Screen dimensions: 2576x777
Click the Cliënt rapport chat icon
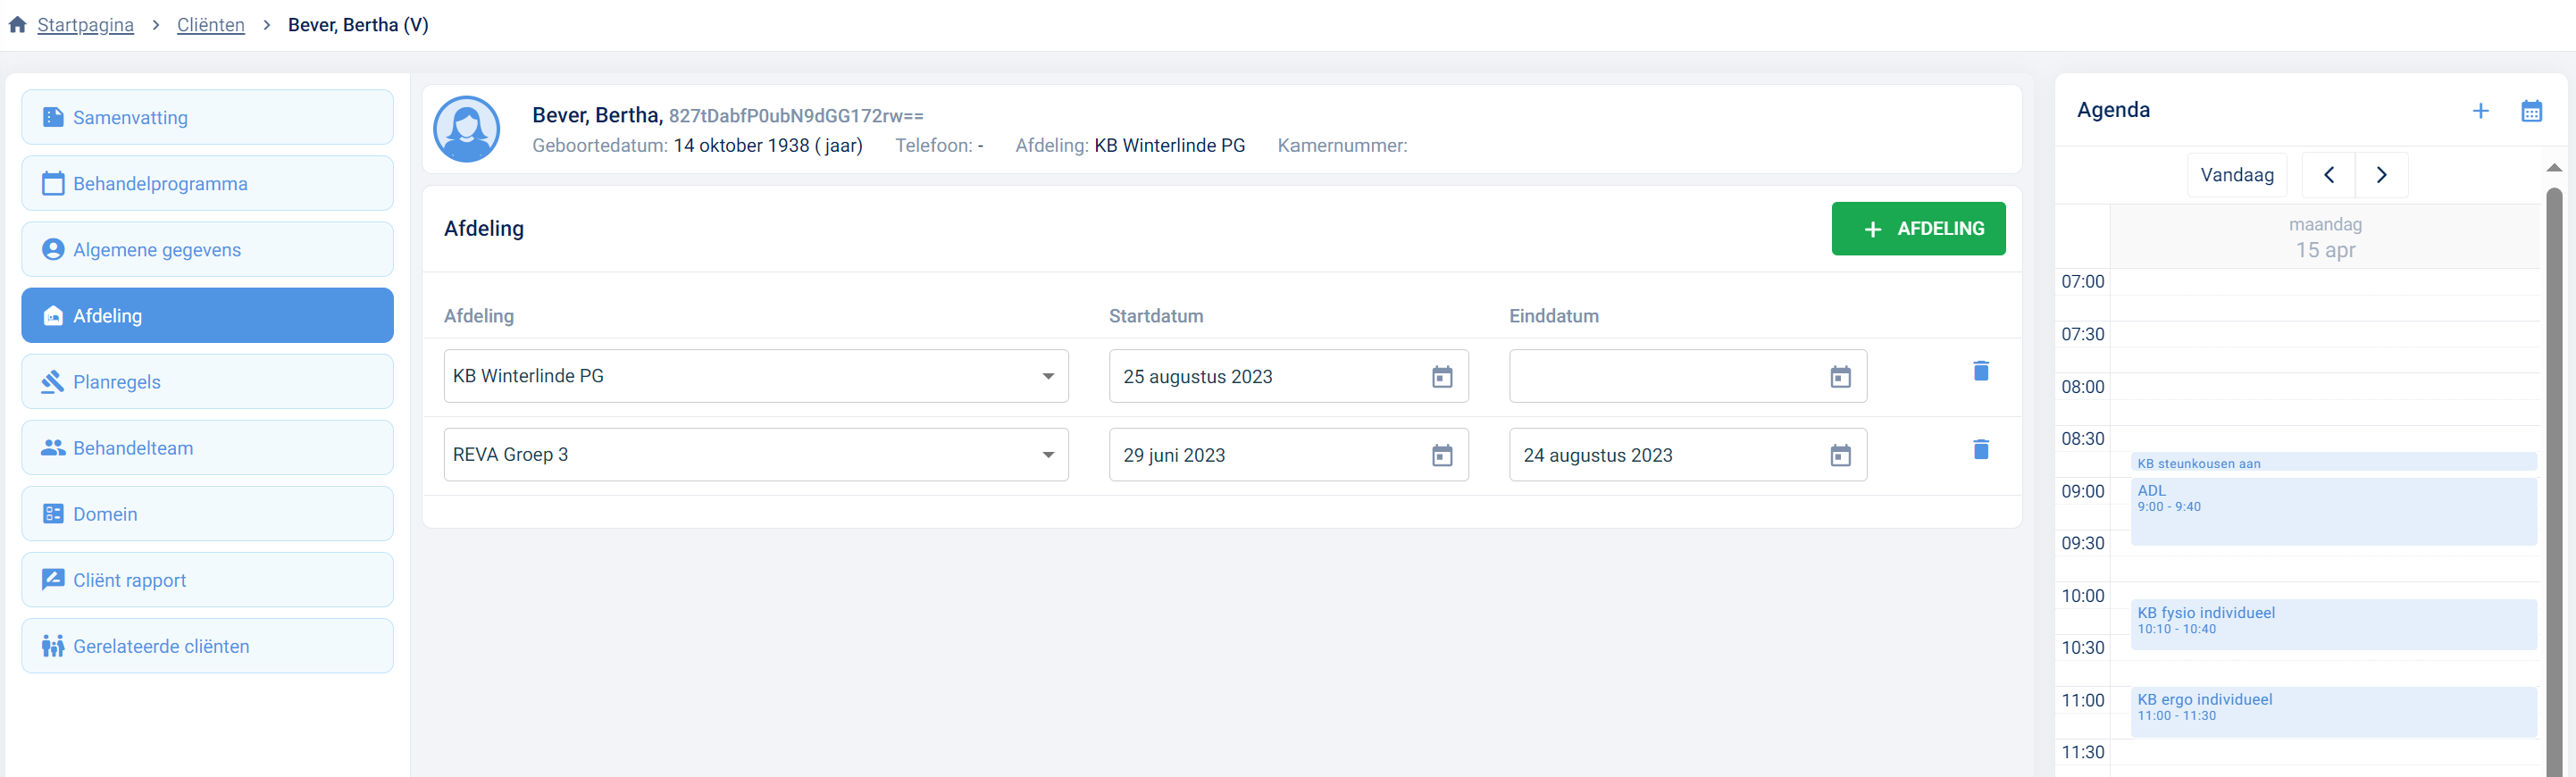(53, 579)
